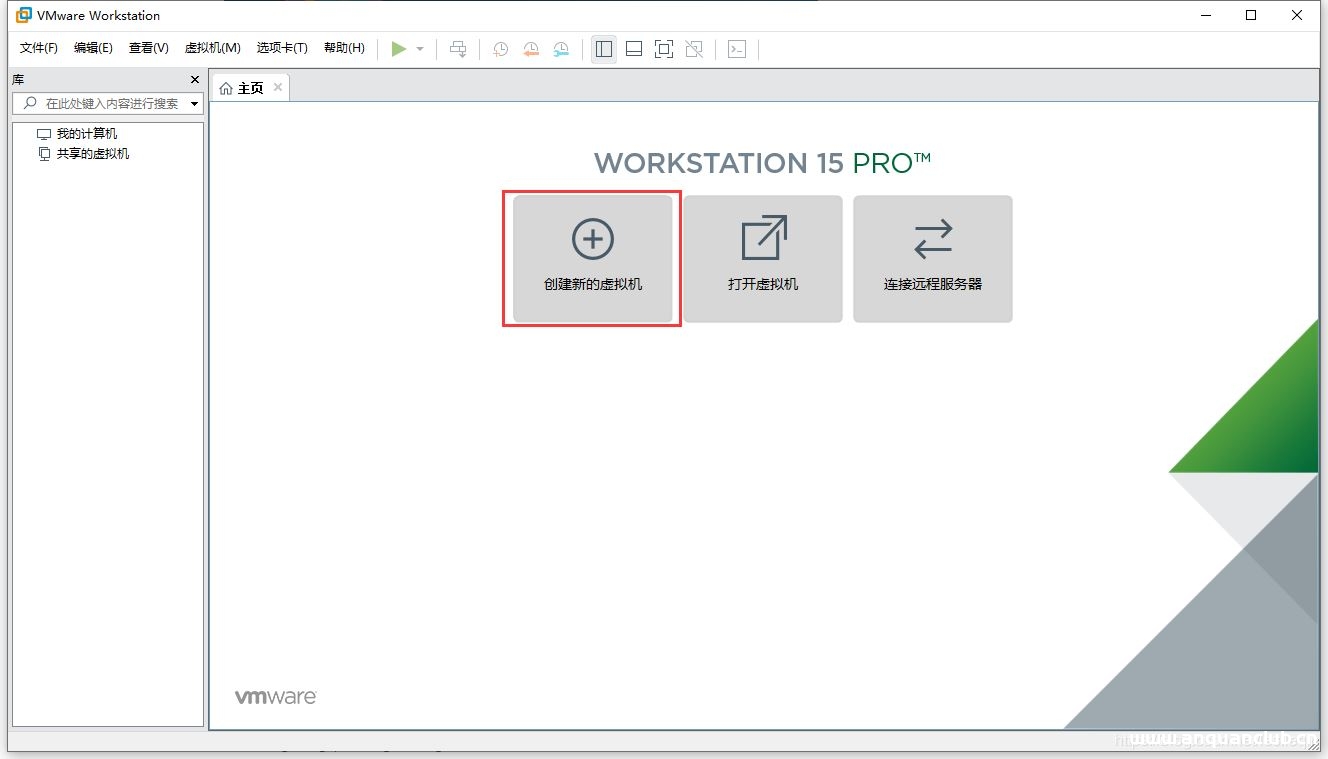Click the Send Ctrl+Alt+Del icon
This screenshot has height=759, width=1328.
tap(458, 48)
